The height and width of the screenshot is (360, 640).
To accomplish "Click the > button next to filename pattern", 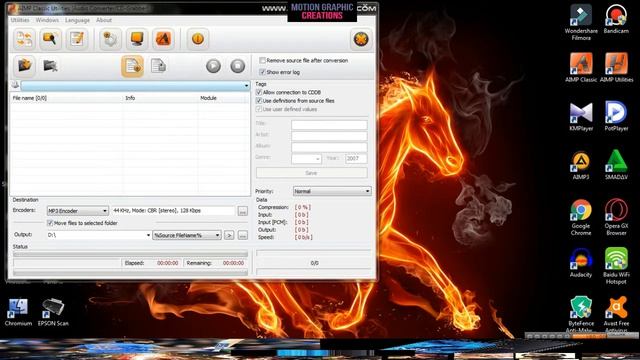I will 229,235.
